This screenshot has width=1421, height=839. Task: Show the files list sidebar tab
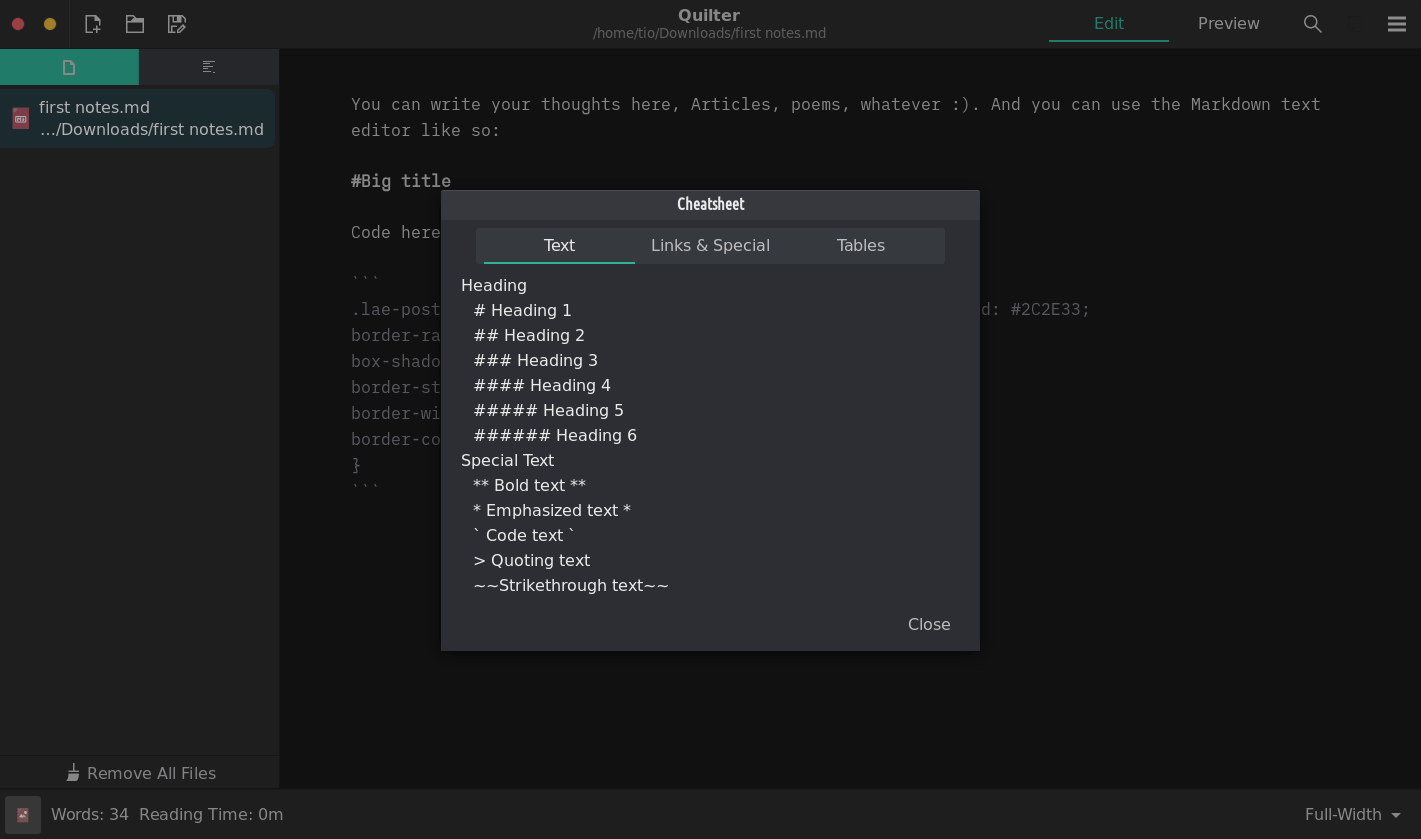pos(69,67)
